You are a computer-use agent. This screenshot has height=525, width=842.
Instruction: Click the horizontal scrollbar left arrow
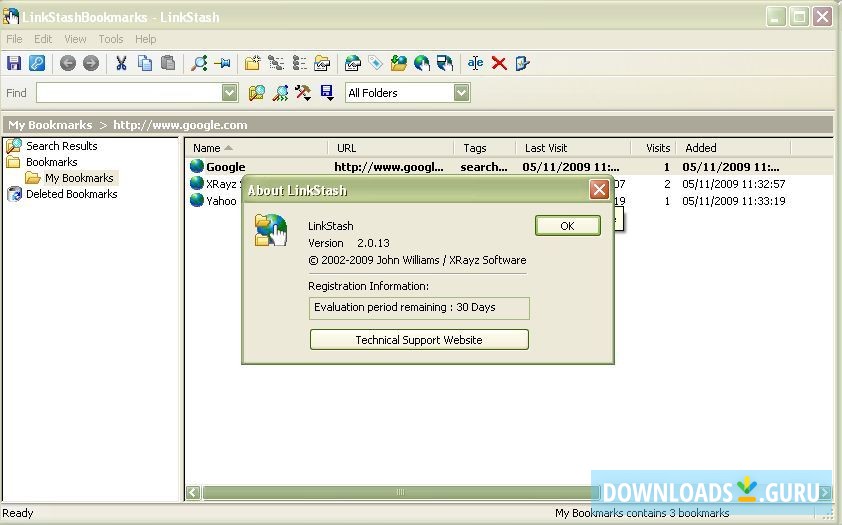pos(193,492)
